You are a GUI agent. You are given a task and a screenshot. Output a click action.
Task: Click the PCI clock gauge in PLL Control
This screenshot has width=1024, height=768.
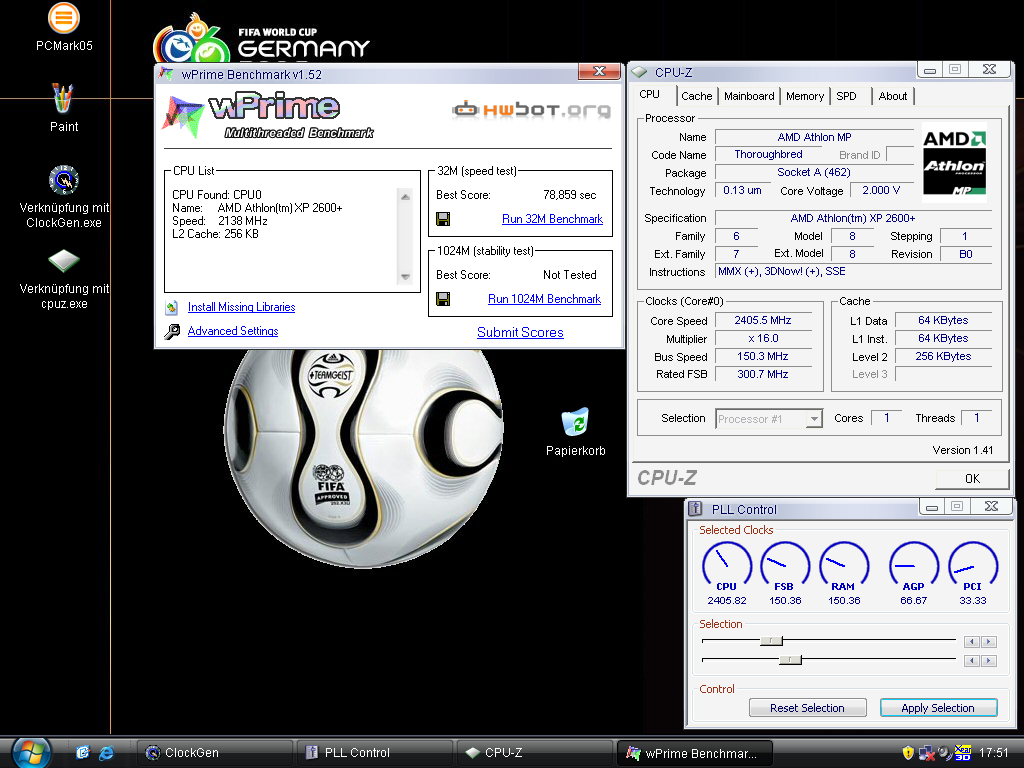[972, 566]
